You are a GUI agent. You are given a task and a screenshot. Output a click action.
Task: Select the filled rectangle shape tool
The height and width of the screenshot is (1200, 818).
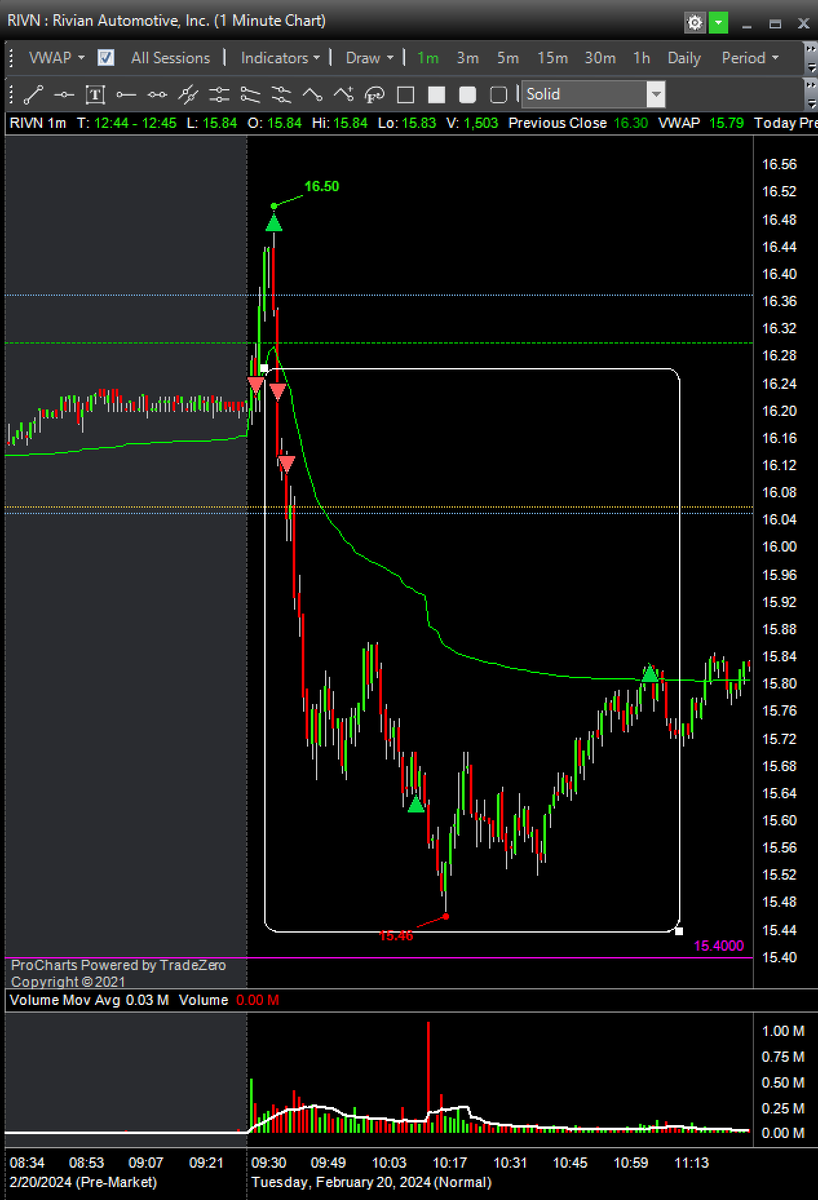point(436,95)
